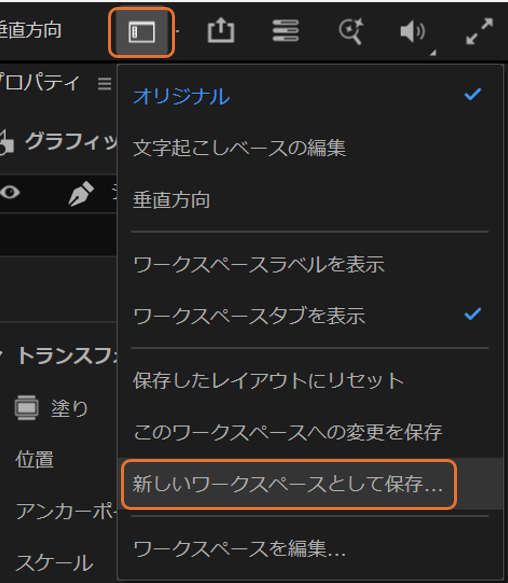Choose 新しいワークスペースとして保存...
Viewport: 508px width, 583px height.
tap(289, 484)
